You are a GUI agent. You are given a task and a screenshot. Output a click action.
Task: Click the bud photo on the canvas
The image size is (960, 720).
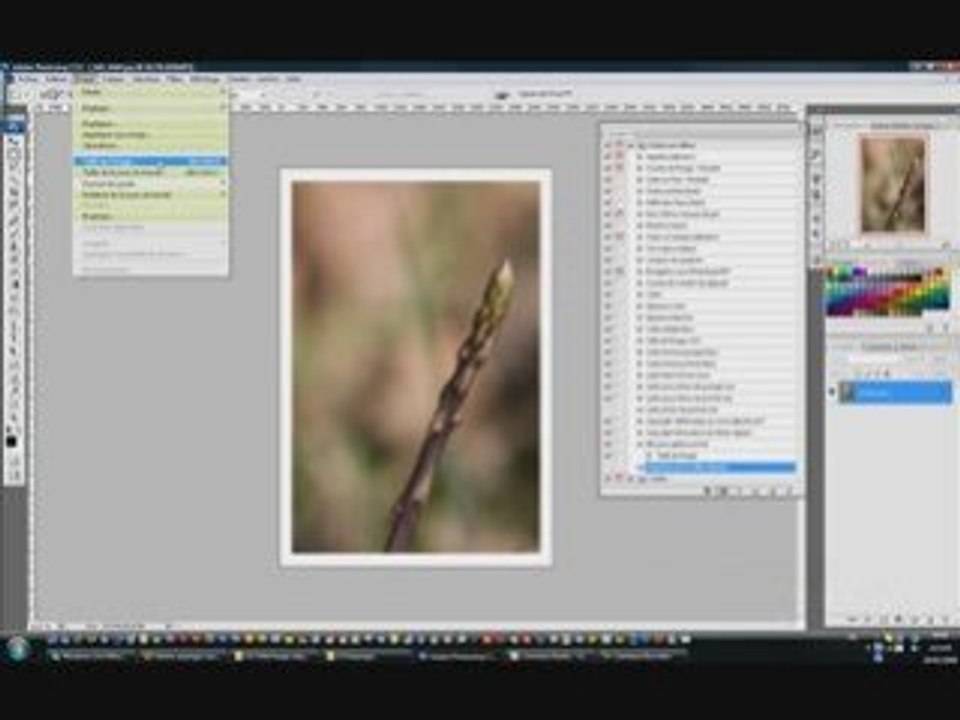[416, 367]
